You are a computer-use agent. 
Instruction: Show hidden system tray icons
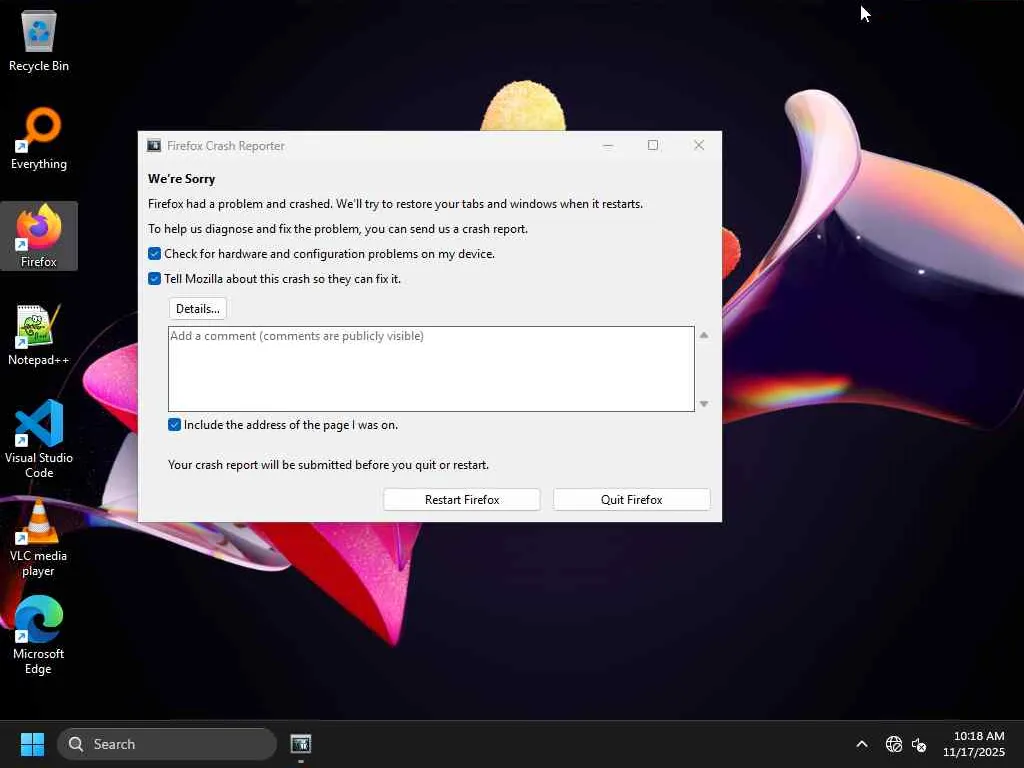click(x=862, y=744)
